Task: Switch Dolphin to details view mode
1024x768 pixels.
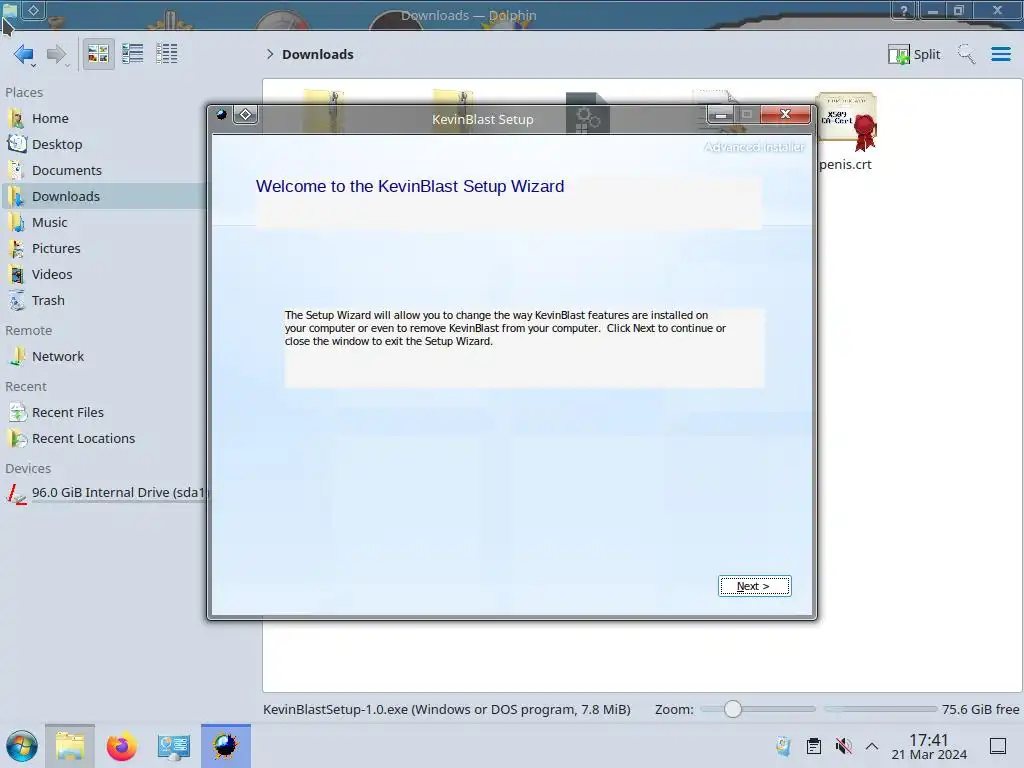Action: point(167,54)
